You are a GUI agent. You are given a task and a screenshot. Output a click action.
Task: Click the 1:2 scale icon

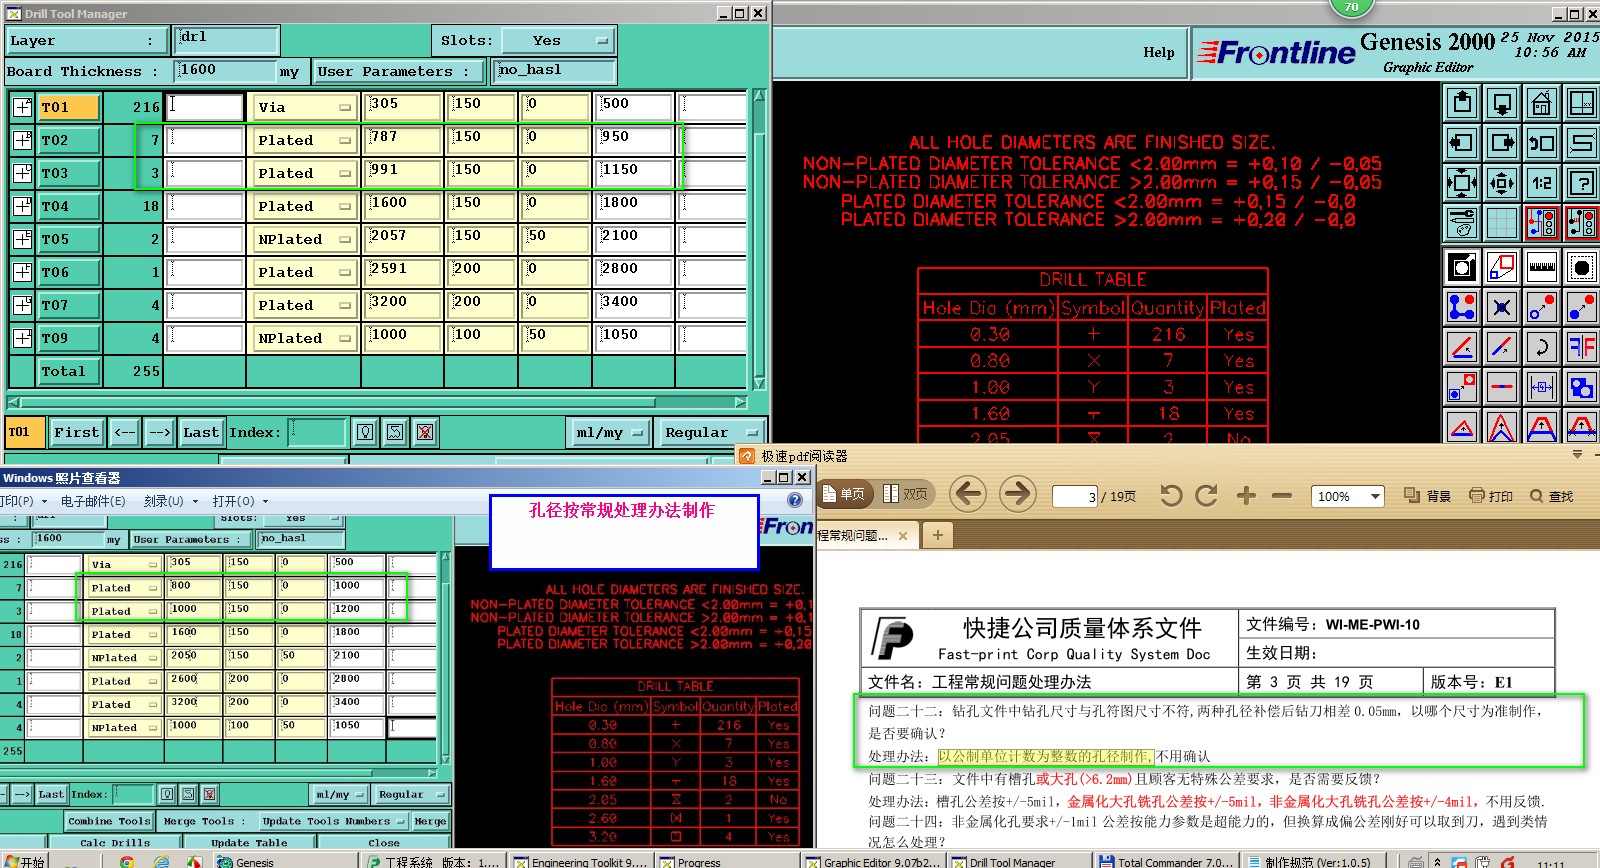(x=1542, y=183)
